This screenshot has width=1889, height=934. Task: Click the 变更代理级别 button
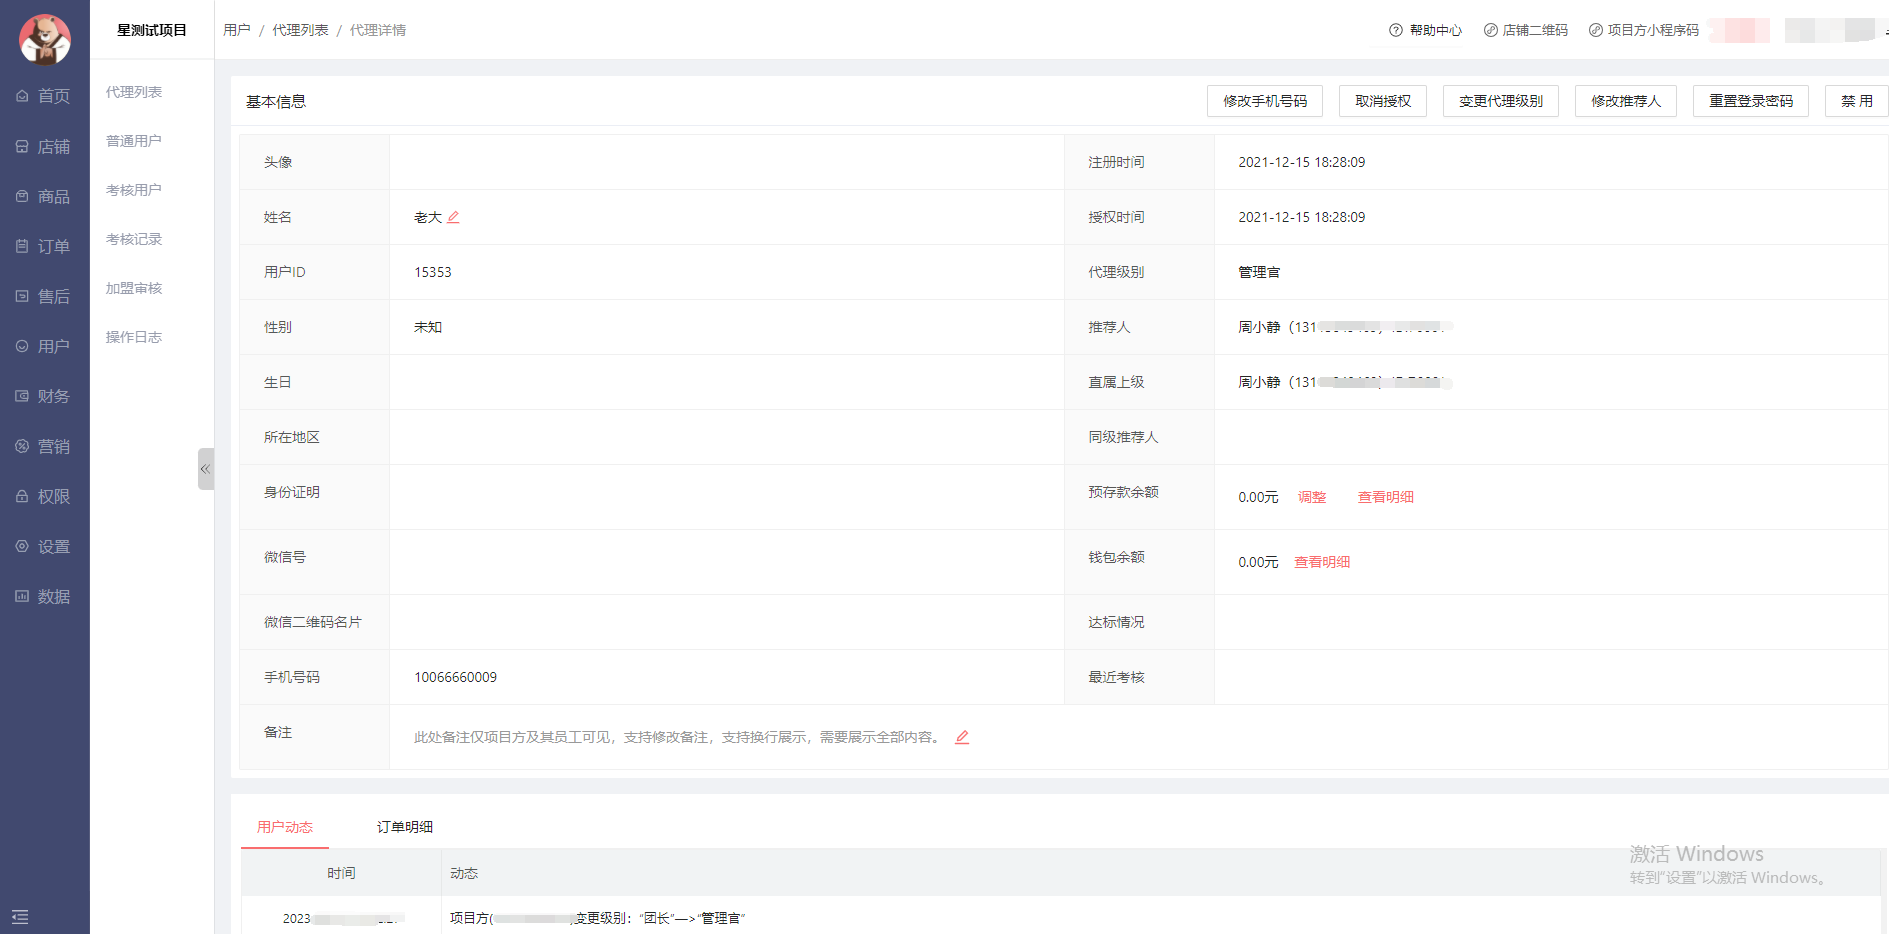(x=1500, y=101)
